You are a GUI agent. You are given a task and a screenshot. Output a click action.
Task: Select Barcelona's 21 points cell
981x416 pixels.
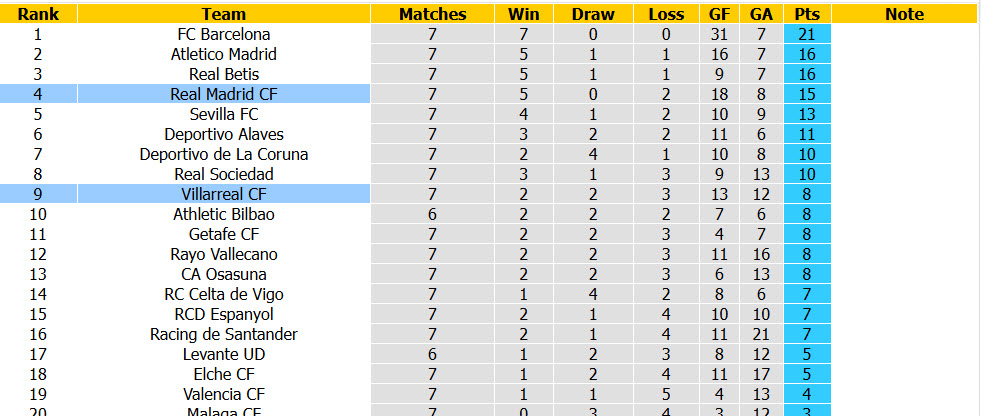pos(807,34)
